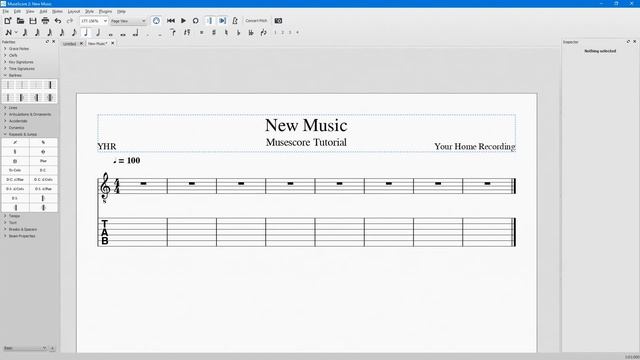Open the Plugins menu
This screenshot has width=640, height=360.
click(x=105, y=11)
